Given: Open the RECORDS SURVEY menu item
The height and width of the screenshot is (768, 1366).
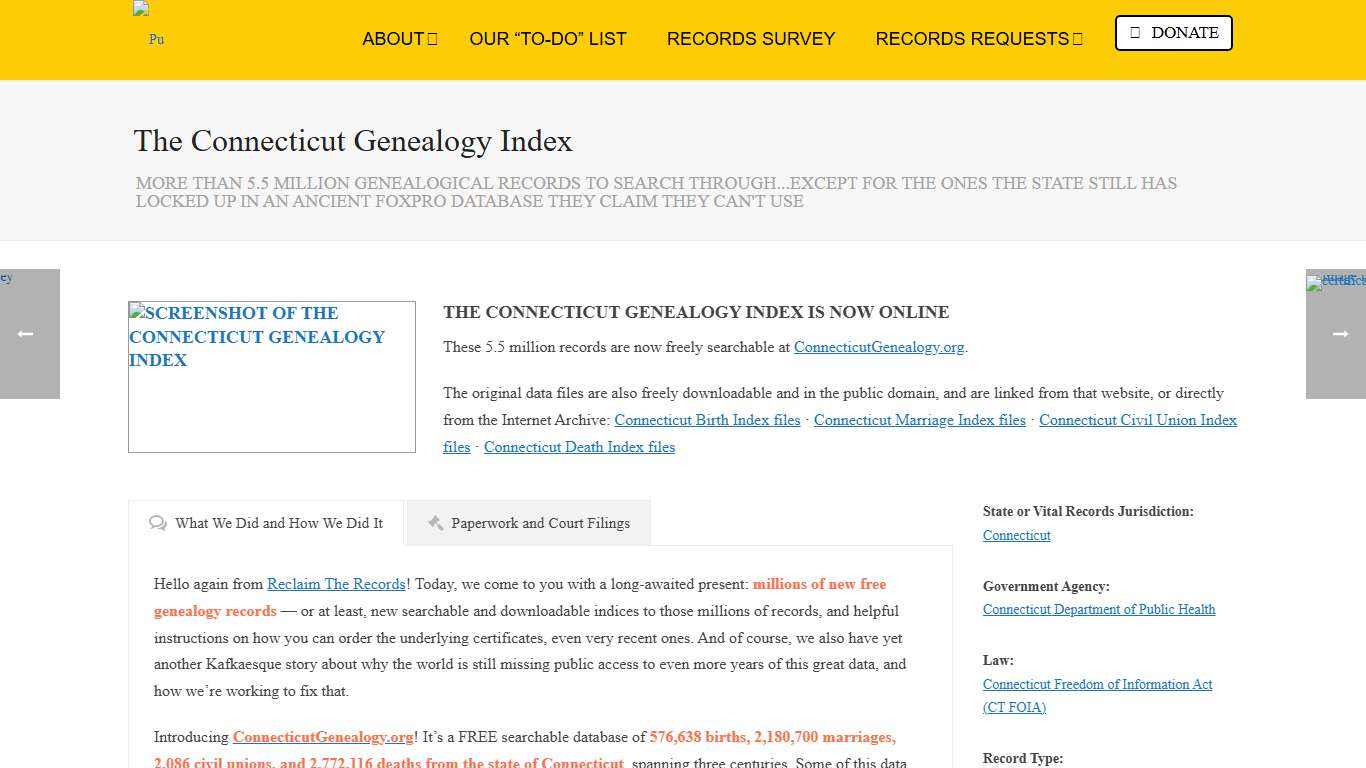Looking at the screenshot, I should click(x=751, y=39).
